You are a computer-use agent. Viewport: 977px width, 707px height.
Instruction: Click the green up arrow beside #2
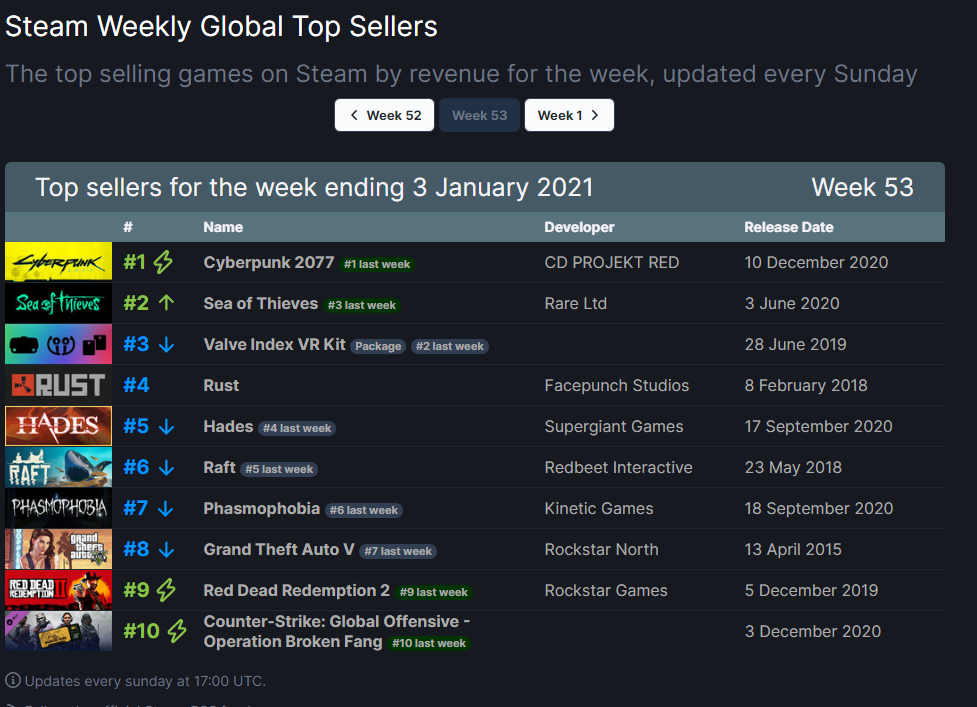tap(166, 303)
